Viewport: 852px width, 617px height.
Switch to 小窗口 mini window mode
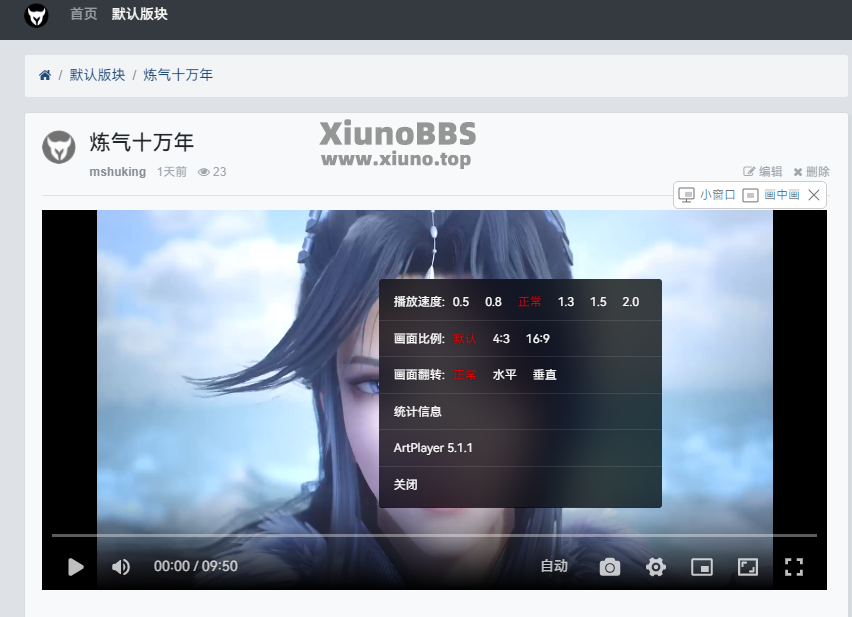pyautogui.click(x=717, y=195)
